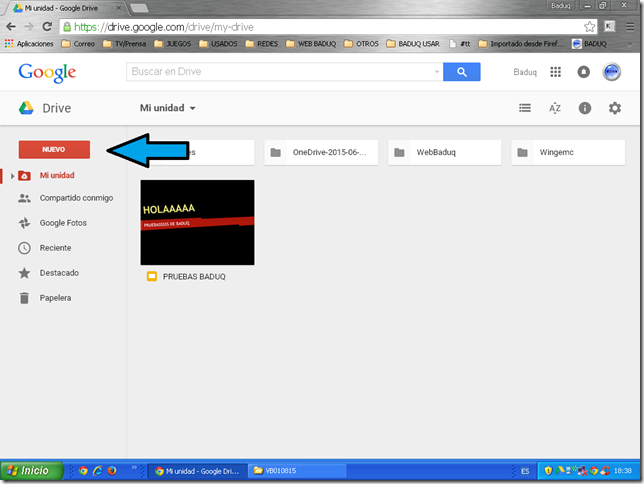Open the #tt bookmark
Screen dimensions: 644x484
click(460, 44)
